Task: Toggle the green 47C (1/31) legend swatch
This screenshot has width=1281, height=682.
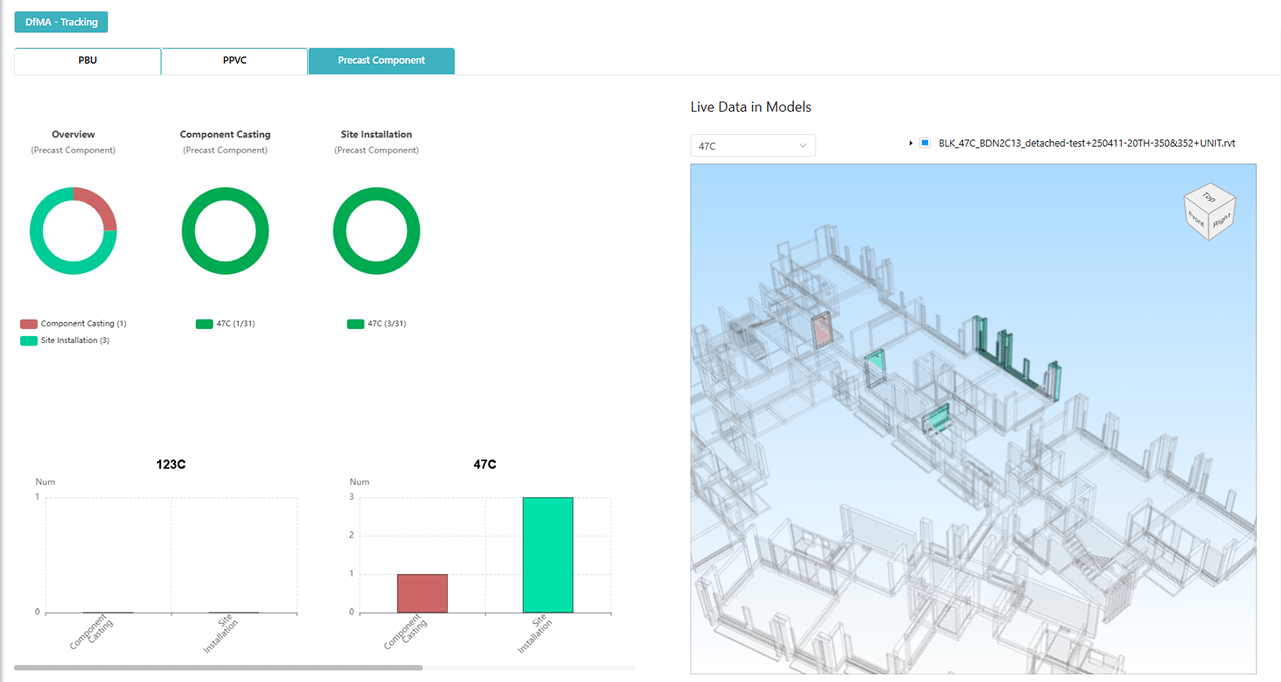Action: (x=204, y=324)
